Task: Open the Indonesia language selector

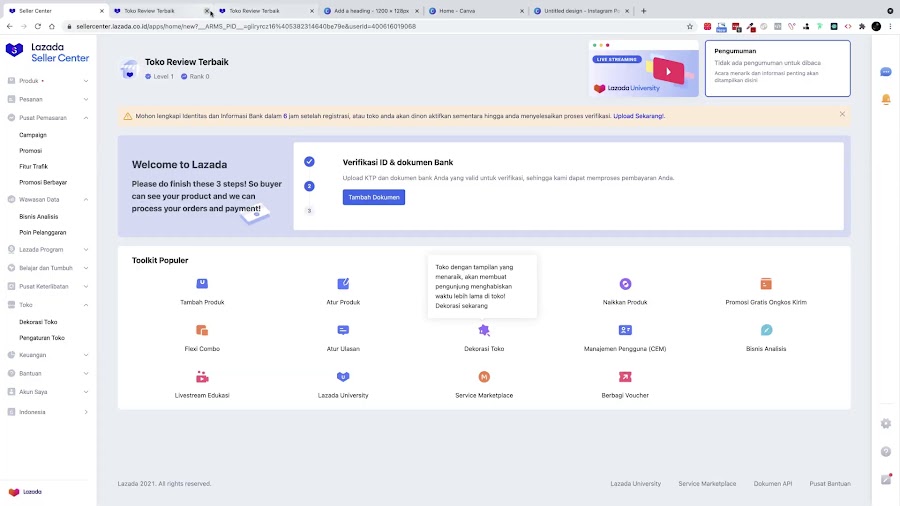Action: tap(48, 412)
